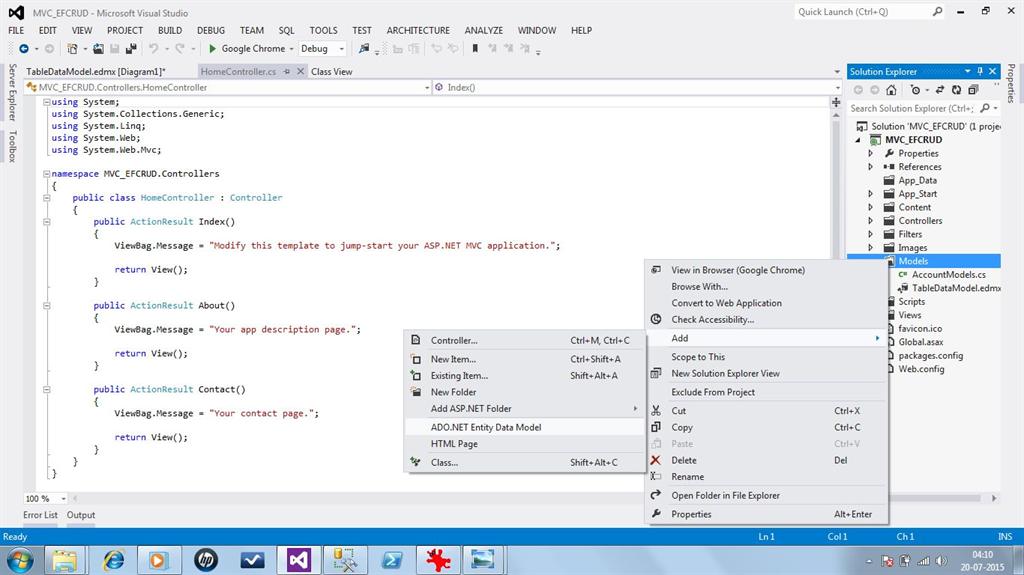Click the Visual Studio taskbar icon
Screen dimensions: 1024x575
tap(299, 560)
